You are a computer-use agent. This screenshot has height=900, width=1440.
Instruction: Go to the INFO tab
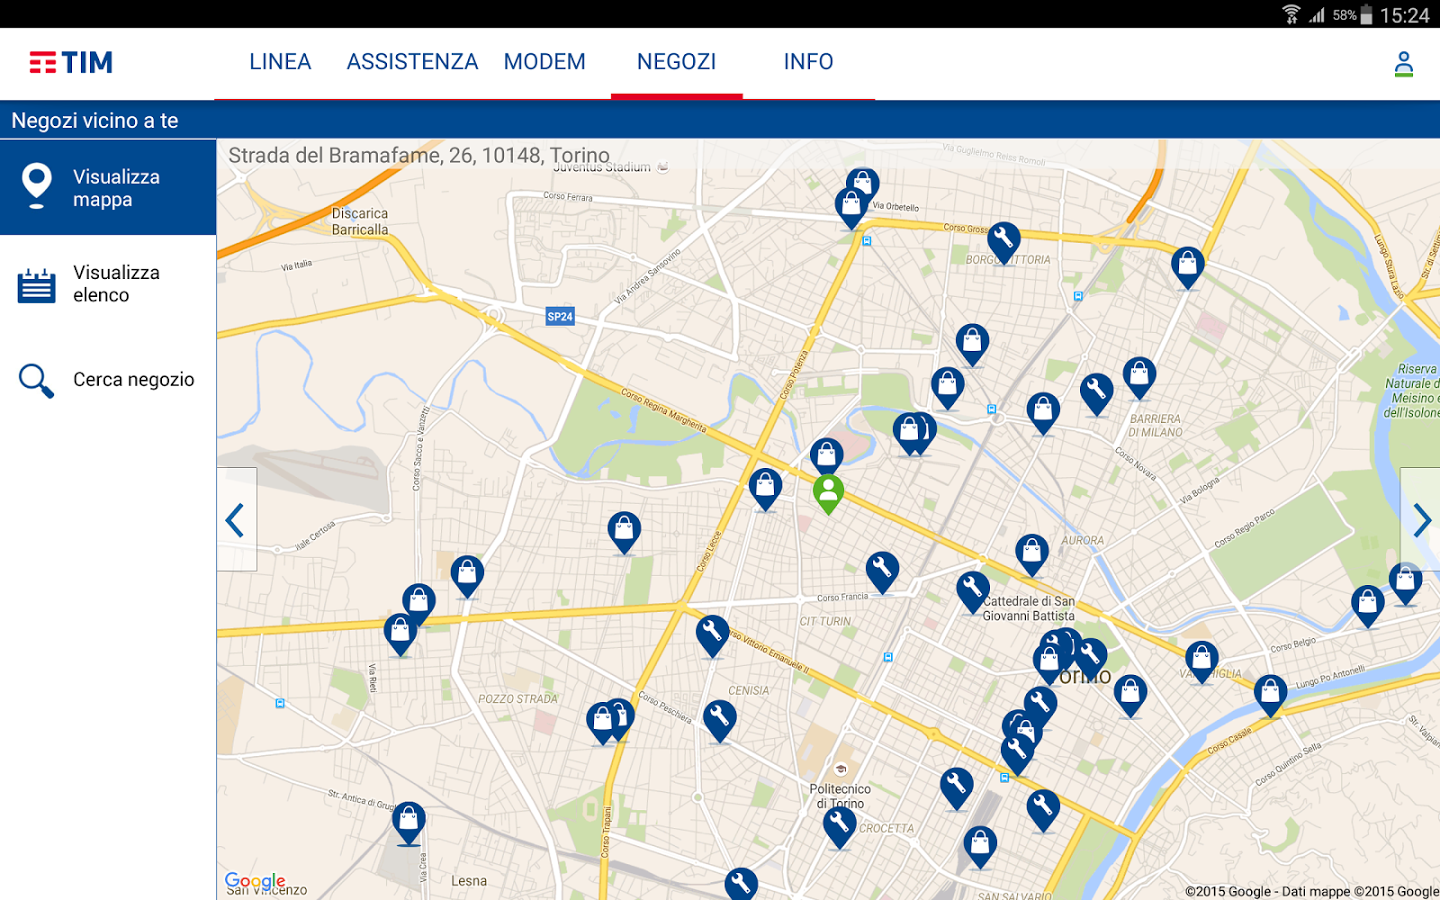pos(808,62)
